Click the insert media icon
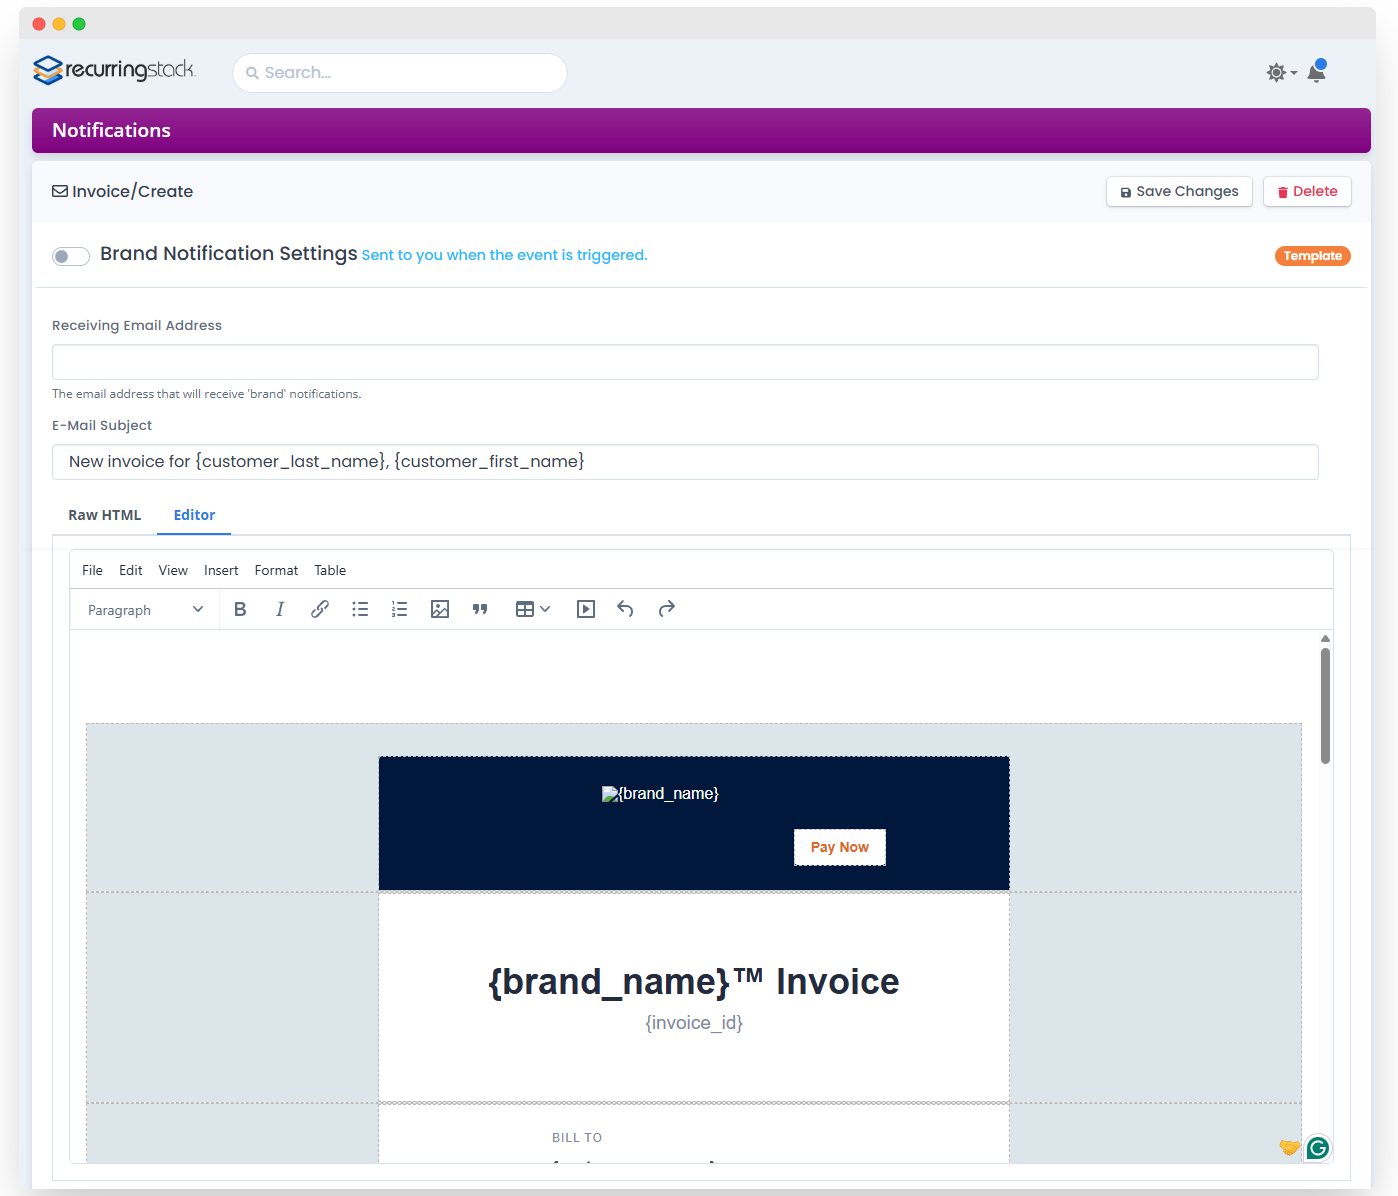This screenshot has width=1398, height=1196. [586, 609]
